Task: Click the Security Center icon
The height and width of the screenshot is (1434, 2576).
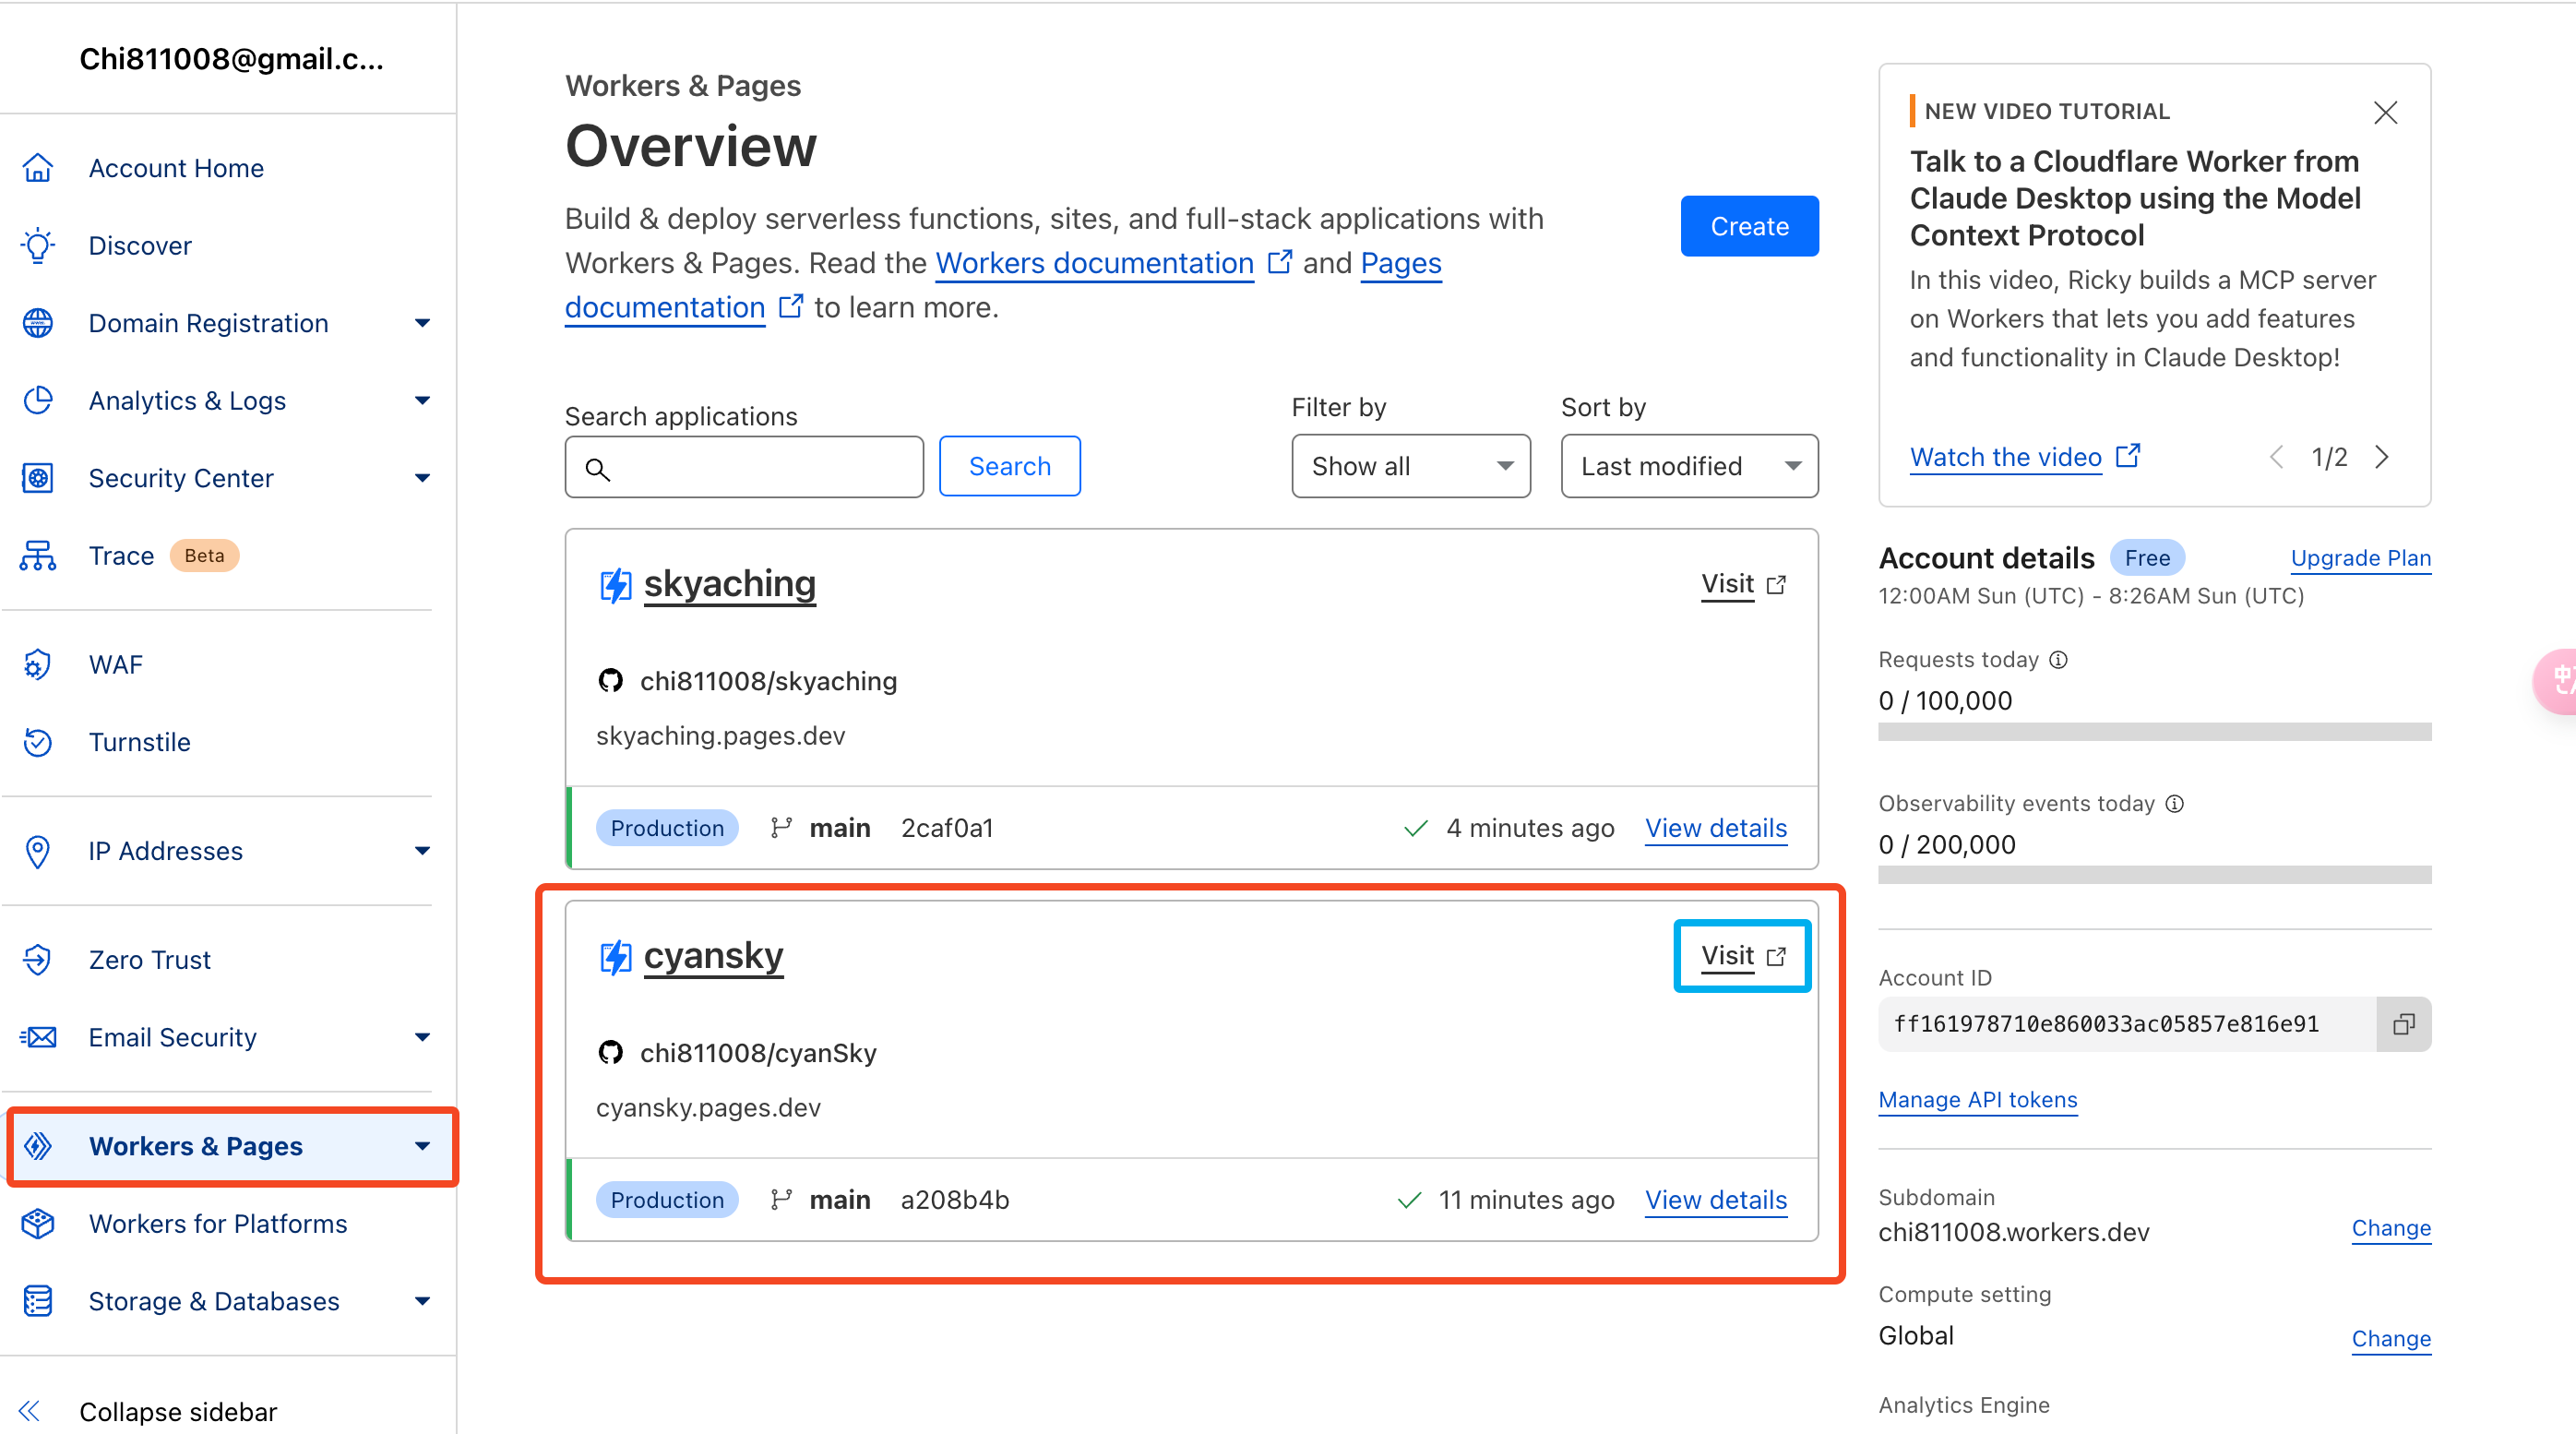Action: coord(38,478)
